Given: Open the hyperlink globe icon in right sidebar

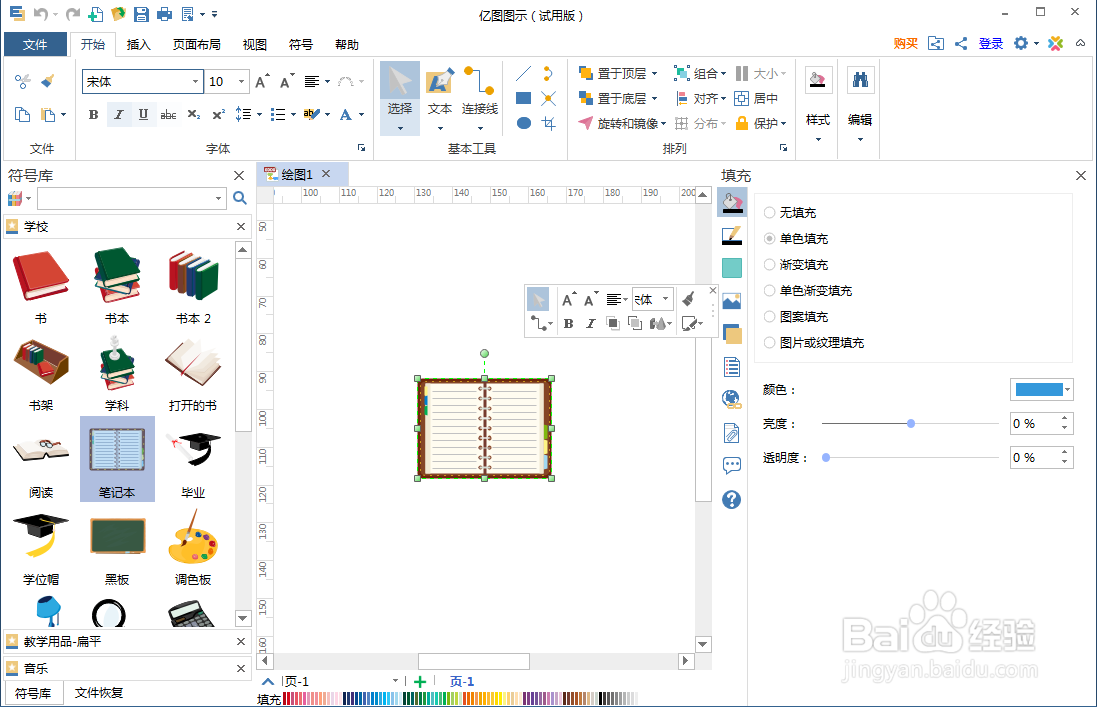Looking at the screenshot, I should coord(731,398).
